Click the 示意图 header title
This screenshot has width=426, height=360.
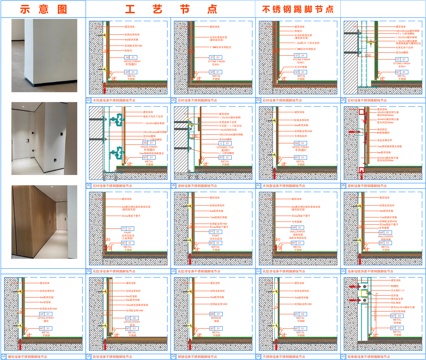click(x=43, y=9)
